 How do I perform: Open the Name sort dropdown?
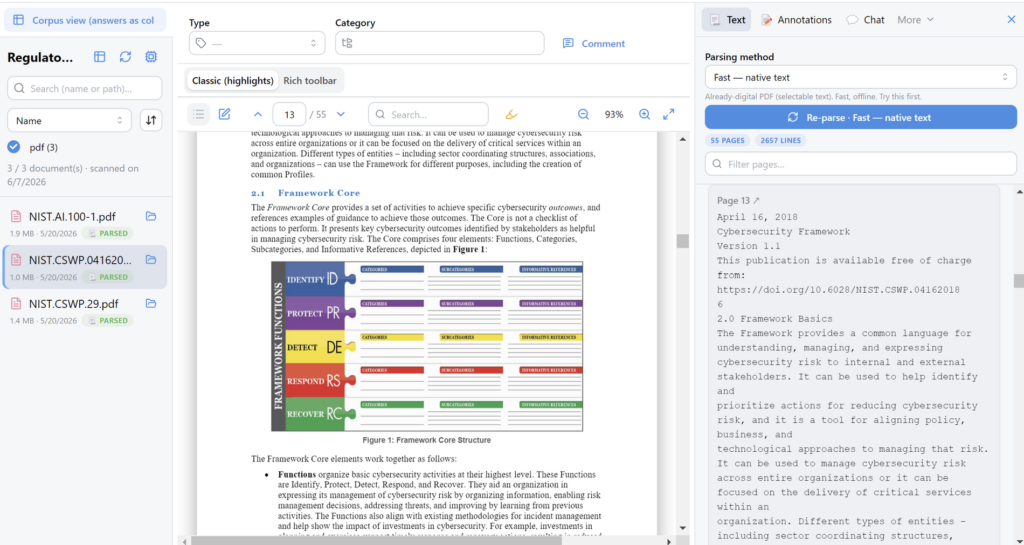(69, 120)
